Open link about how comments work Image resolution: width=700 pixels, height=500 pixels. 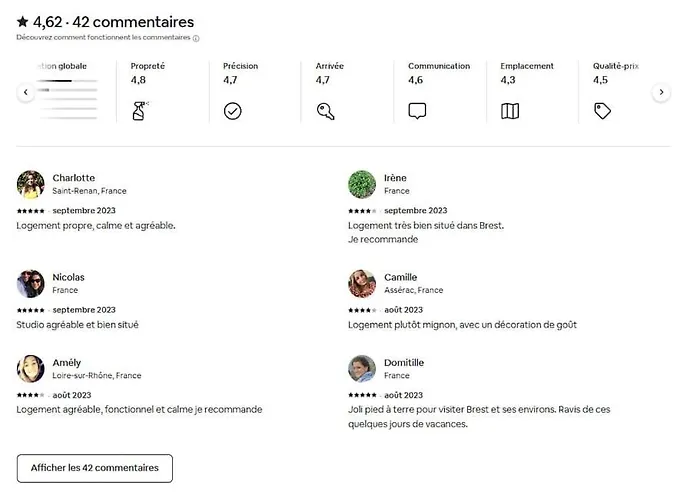click(103, 38)
